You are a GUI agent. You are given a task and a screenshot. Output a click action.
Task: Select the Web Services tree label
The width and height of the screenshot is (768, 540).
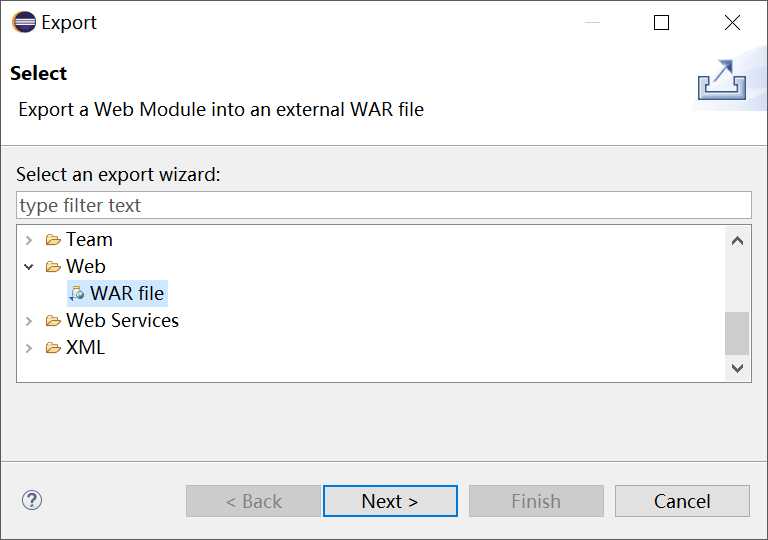pyautogui.click(x=122, y=320)
